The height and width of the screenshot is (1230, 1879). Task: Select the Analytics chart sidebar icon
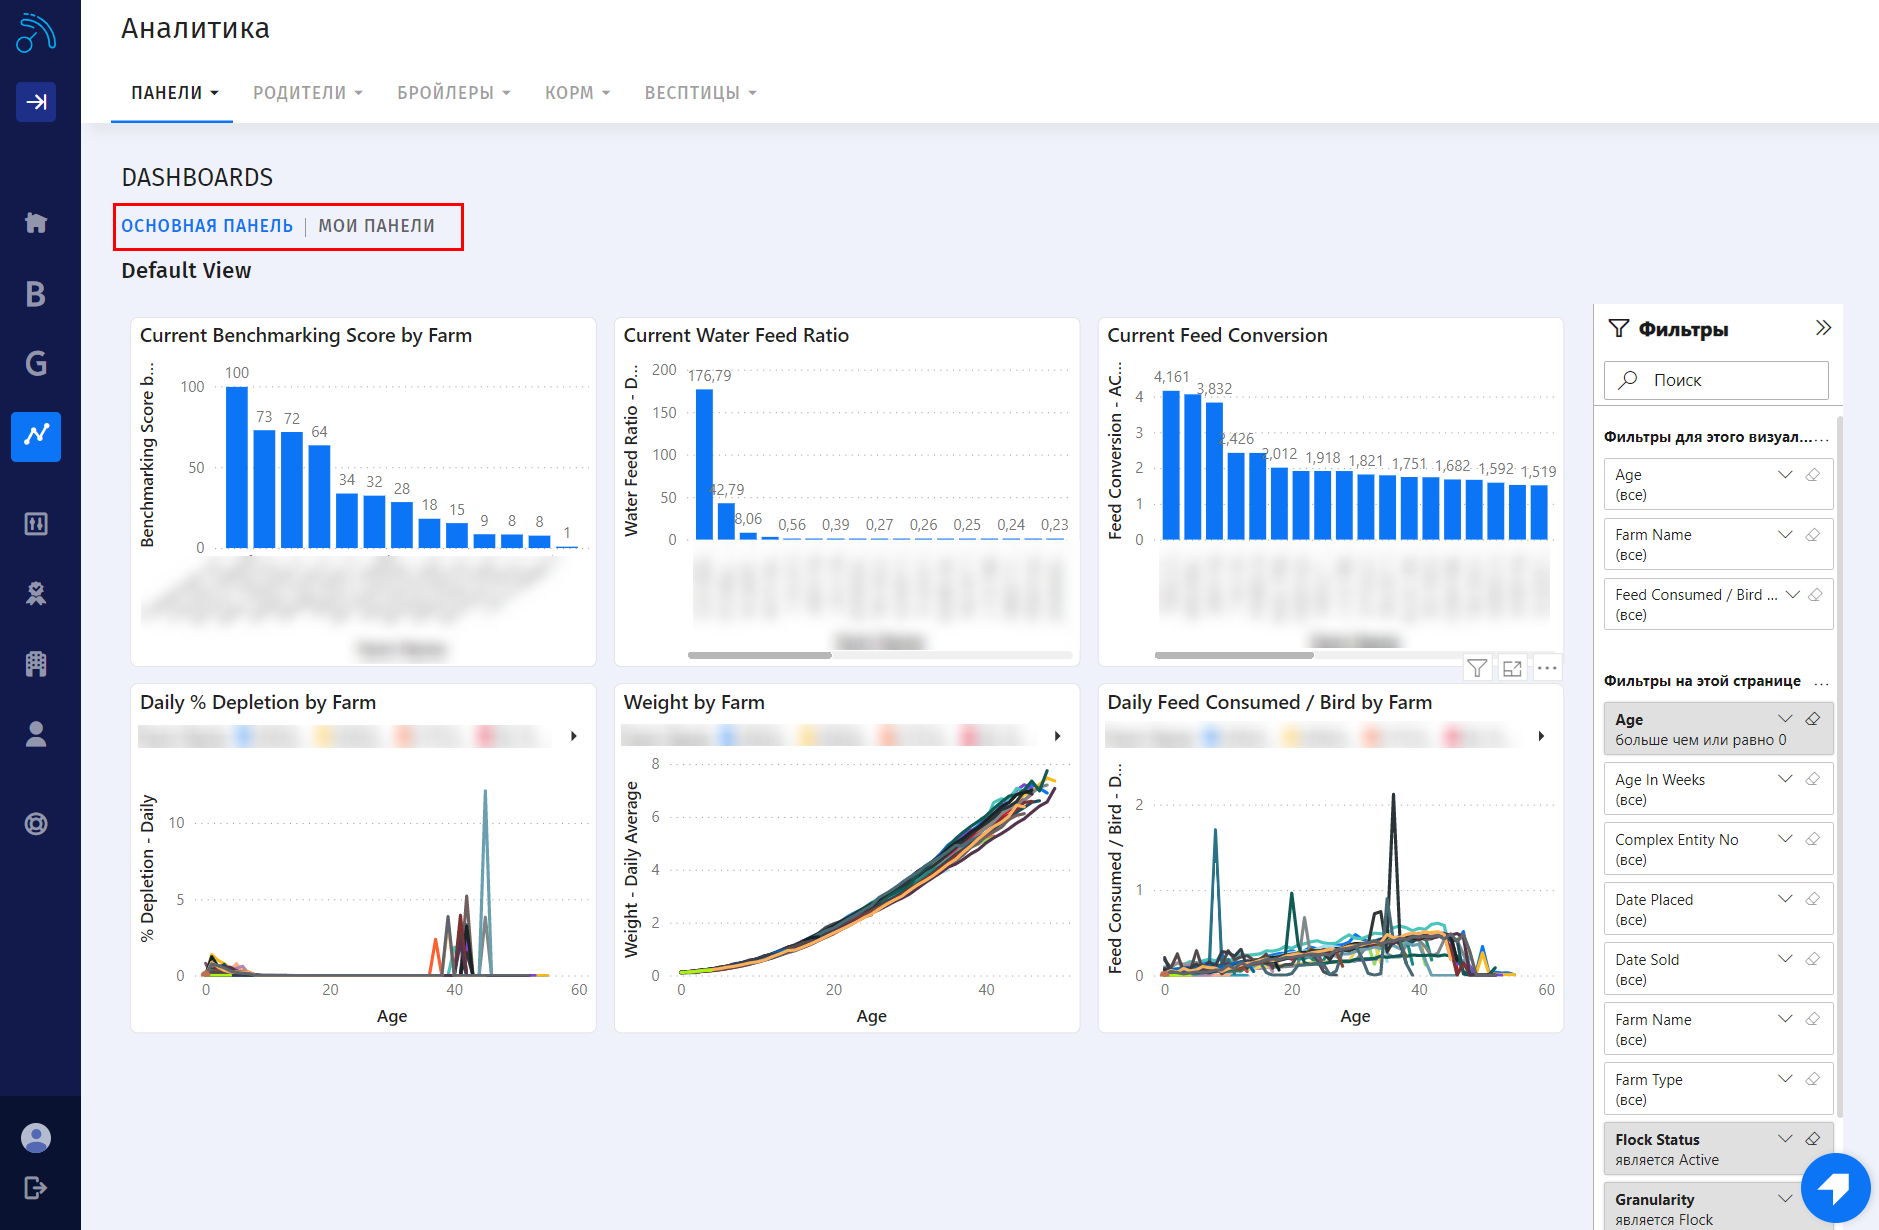(x=36, y=436)
